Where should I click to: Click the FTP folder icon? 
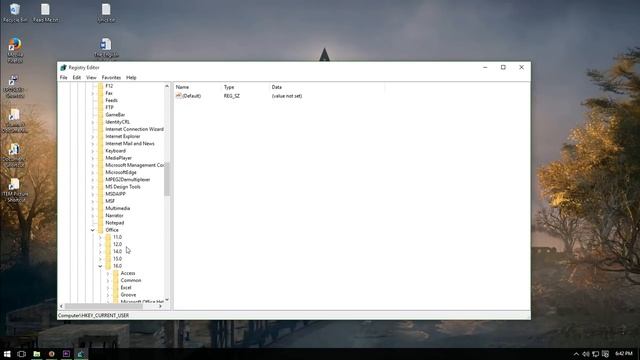pos(100,107)
